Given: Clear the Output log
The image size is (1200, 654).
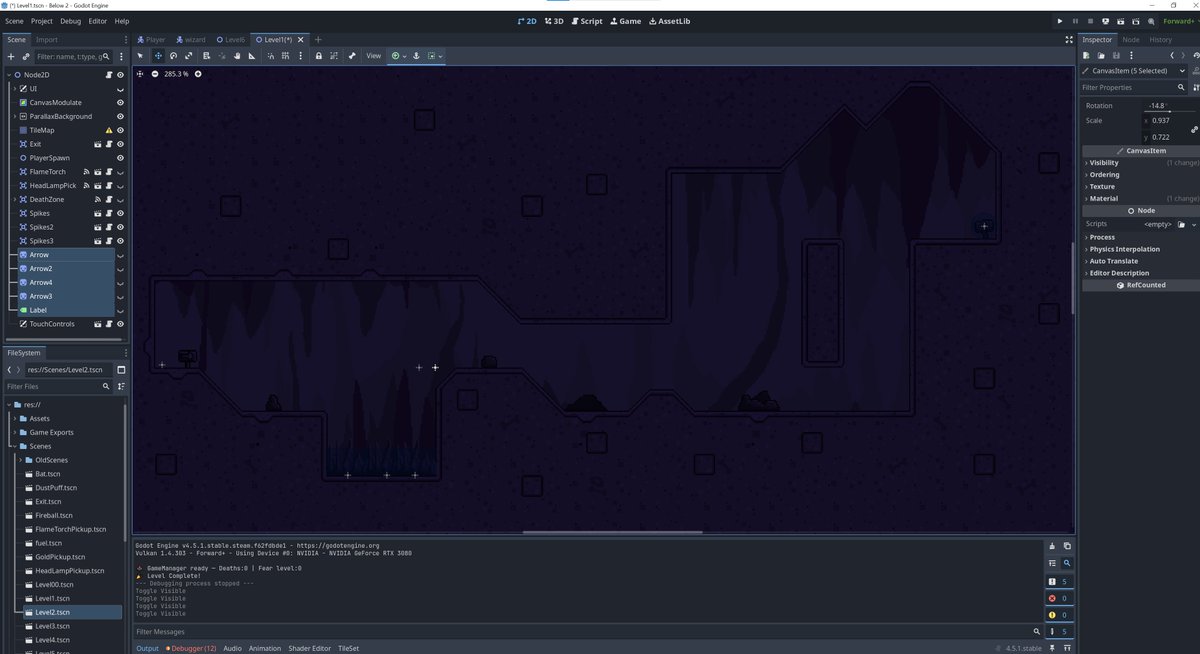Looking at the screenshot, I should pos(1051,546).
